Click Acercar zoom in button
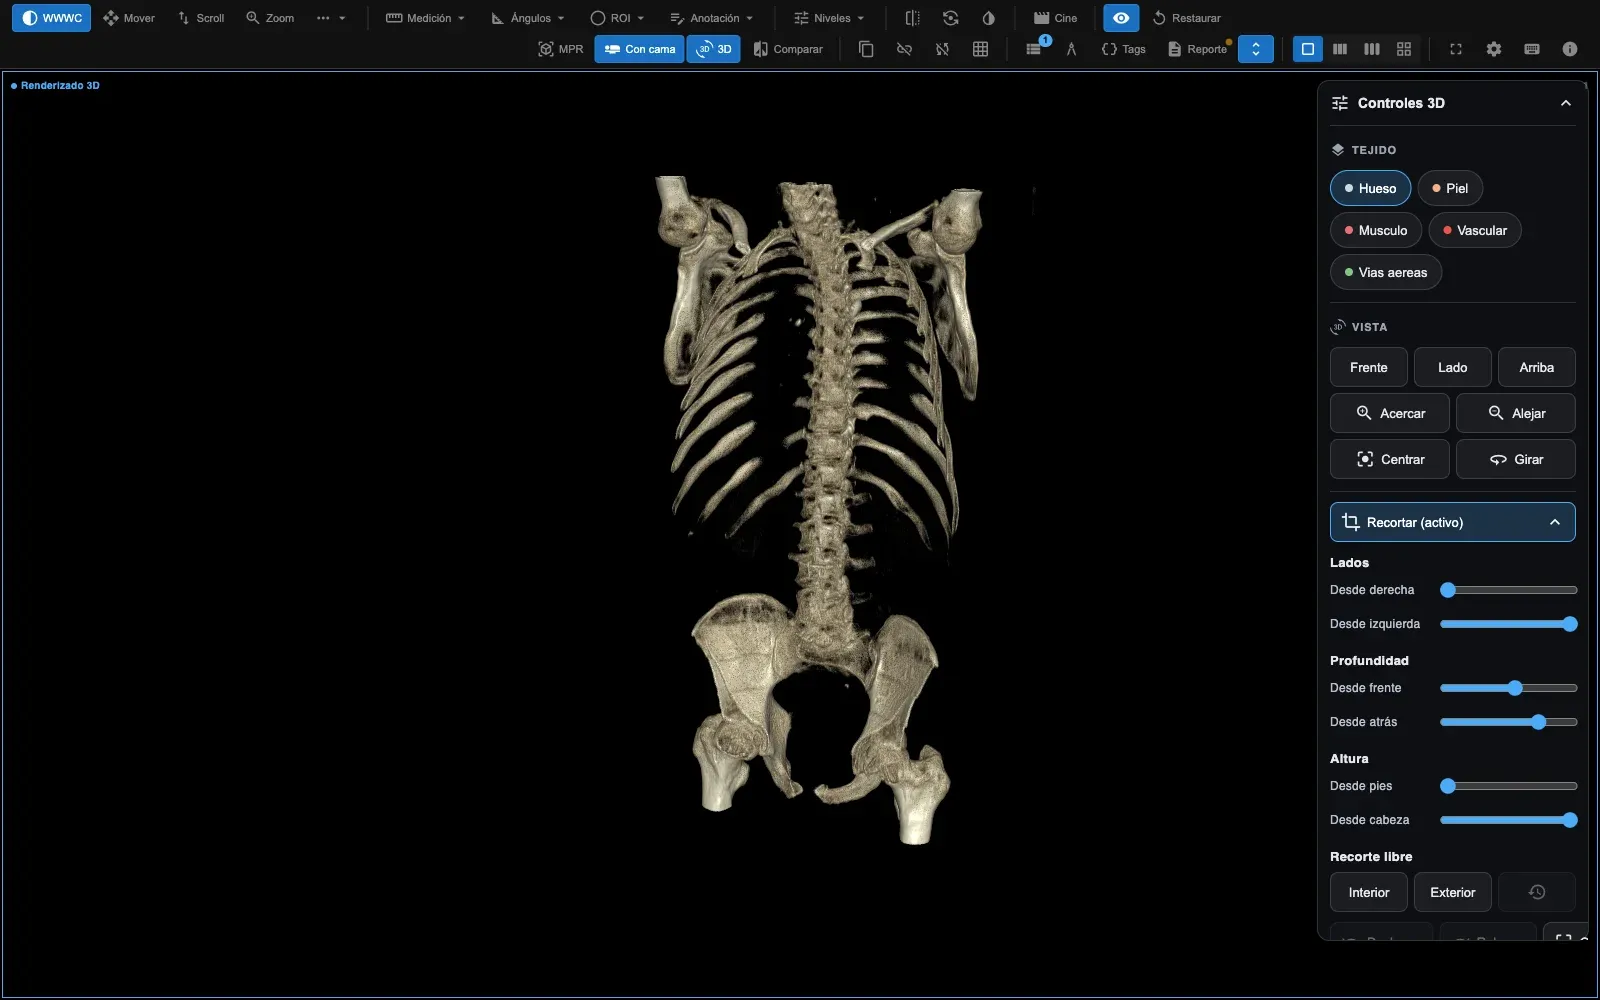This screenshot has height=1000, width=1600. tap(1390, 413)
